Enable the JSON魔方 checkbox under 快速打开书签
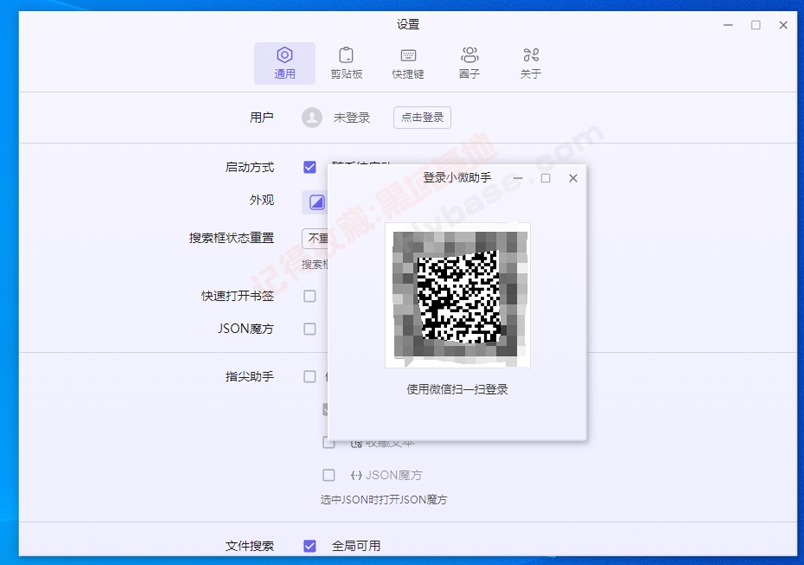The width and height of the screenshot is (804, 565). coord(310,329)
